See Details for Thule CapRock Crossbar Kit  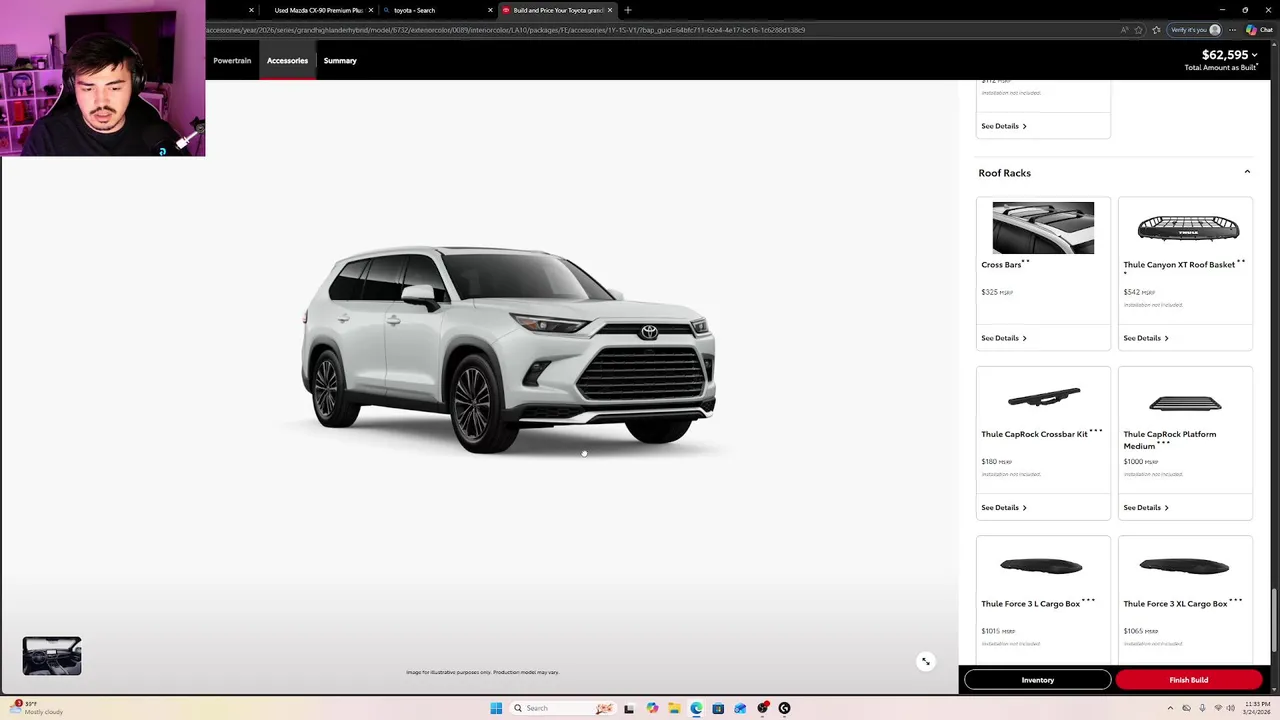pos(1004,508)
